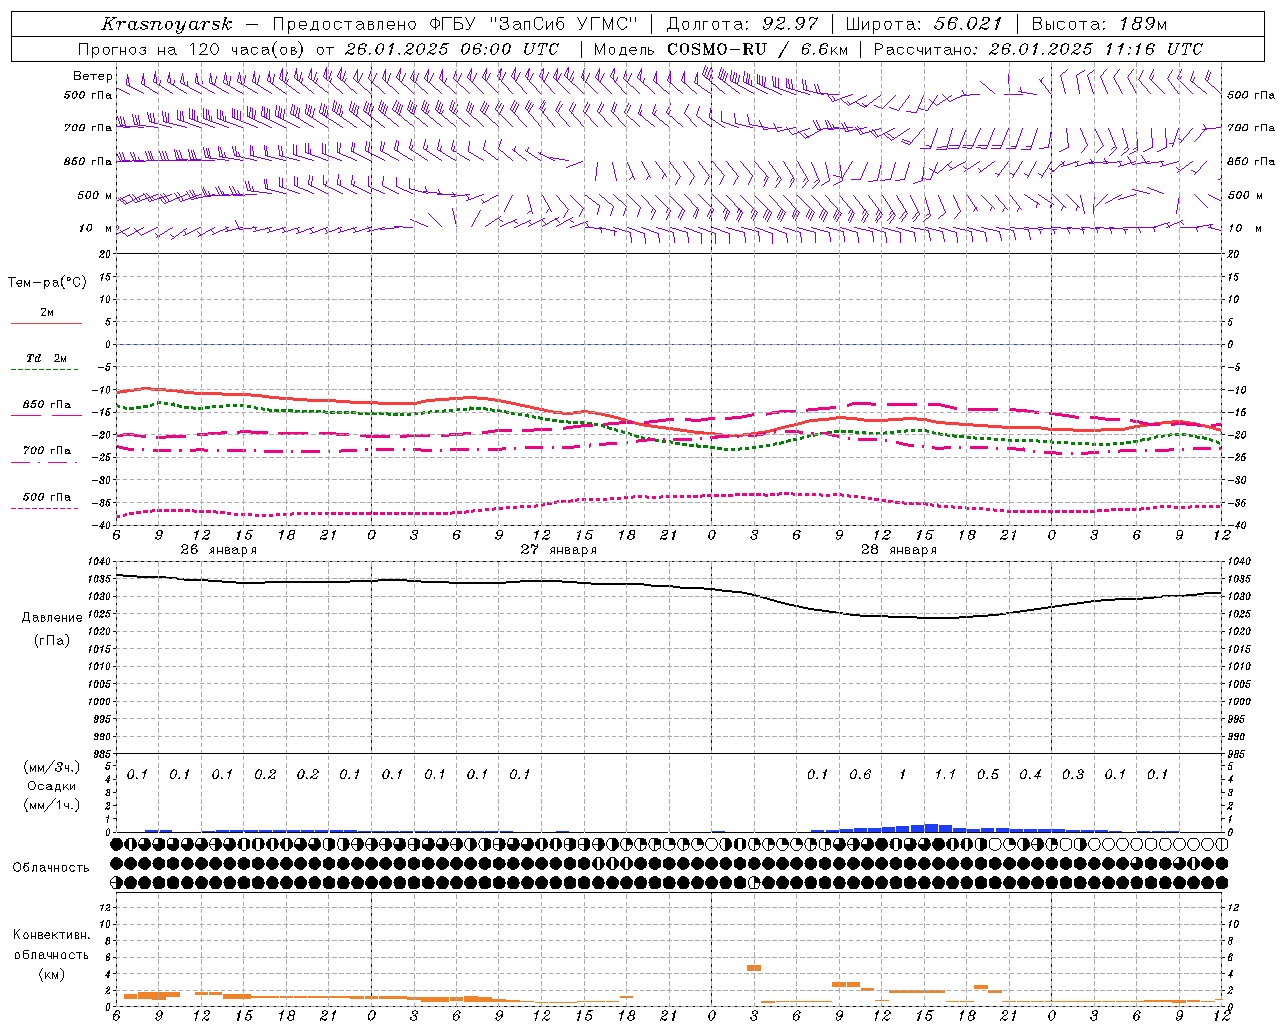
Task: Click the '700 гПа' temperature legend entry
Action: (x=46, y=450)
